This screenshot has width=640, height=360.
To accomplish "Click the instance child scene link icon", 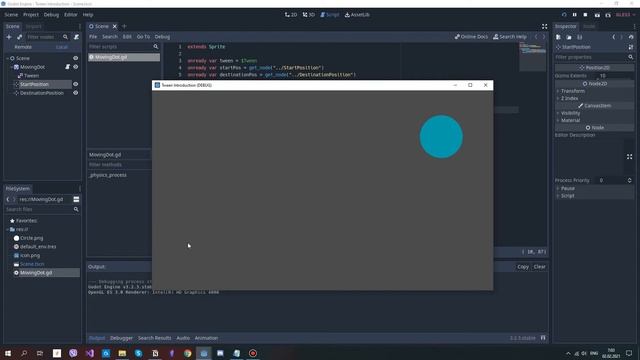I will [19, 37].
